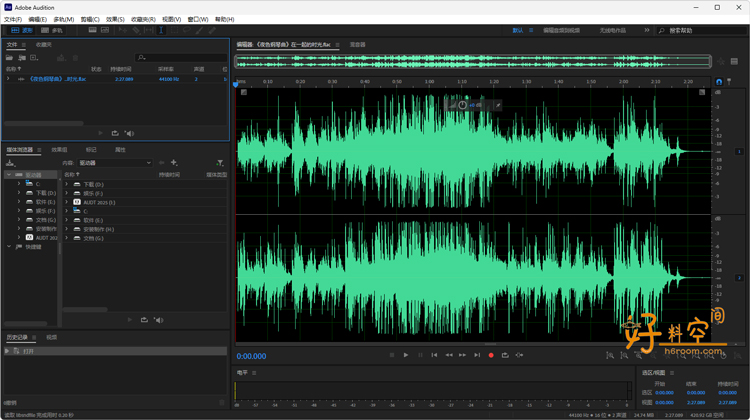
Task: Select the 文档 (G:) row in content list
Action: pos(145,238)
